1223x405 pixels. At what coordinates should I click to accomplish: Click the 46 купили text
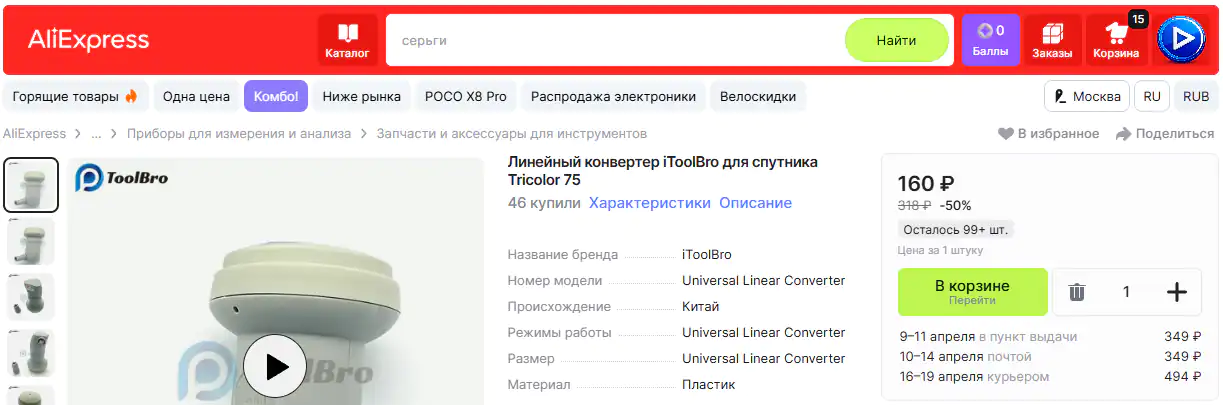544,203
